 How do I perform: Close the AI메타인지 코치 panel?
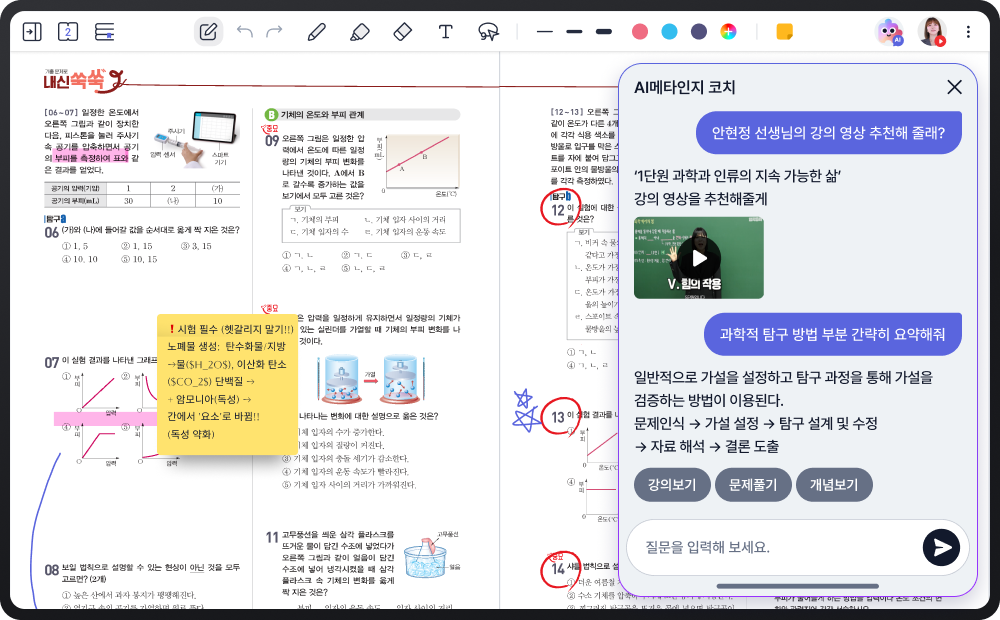point(954,87)
